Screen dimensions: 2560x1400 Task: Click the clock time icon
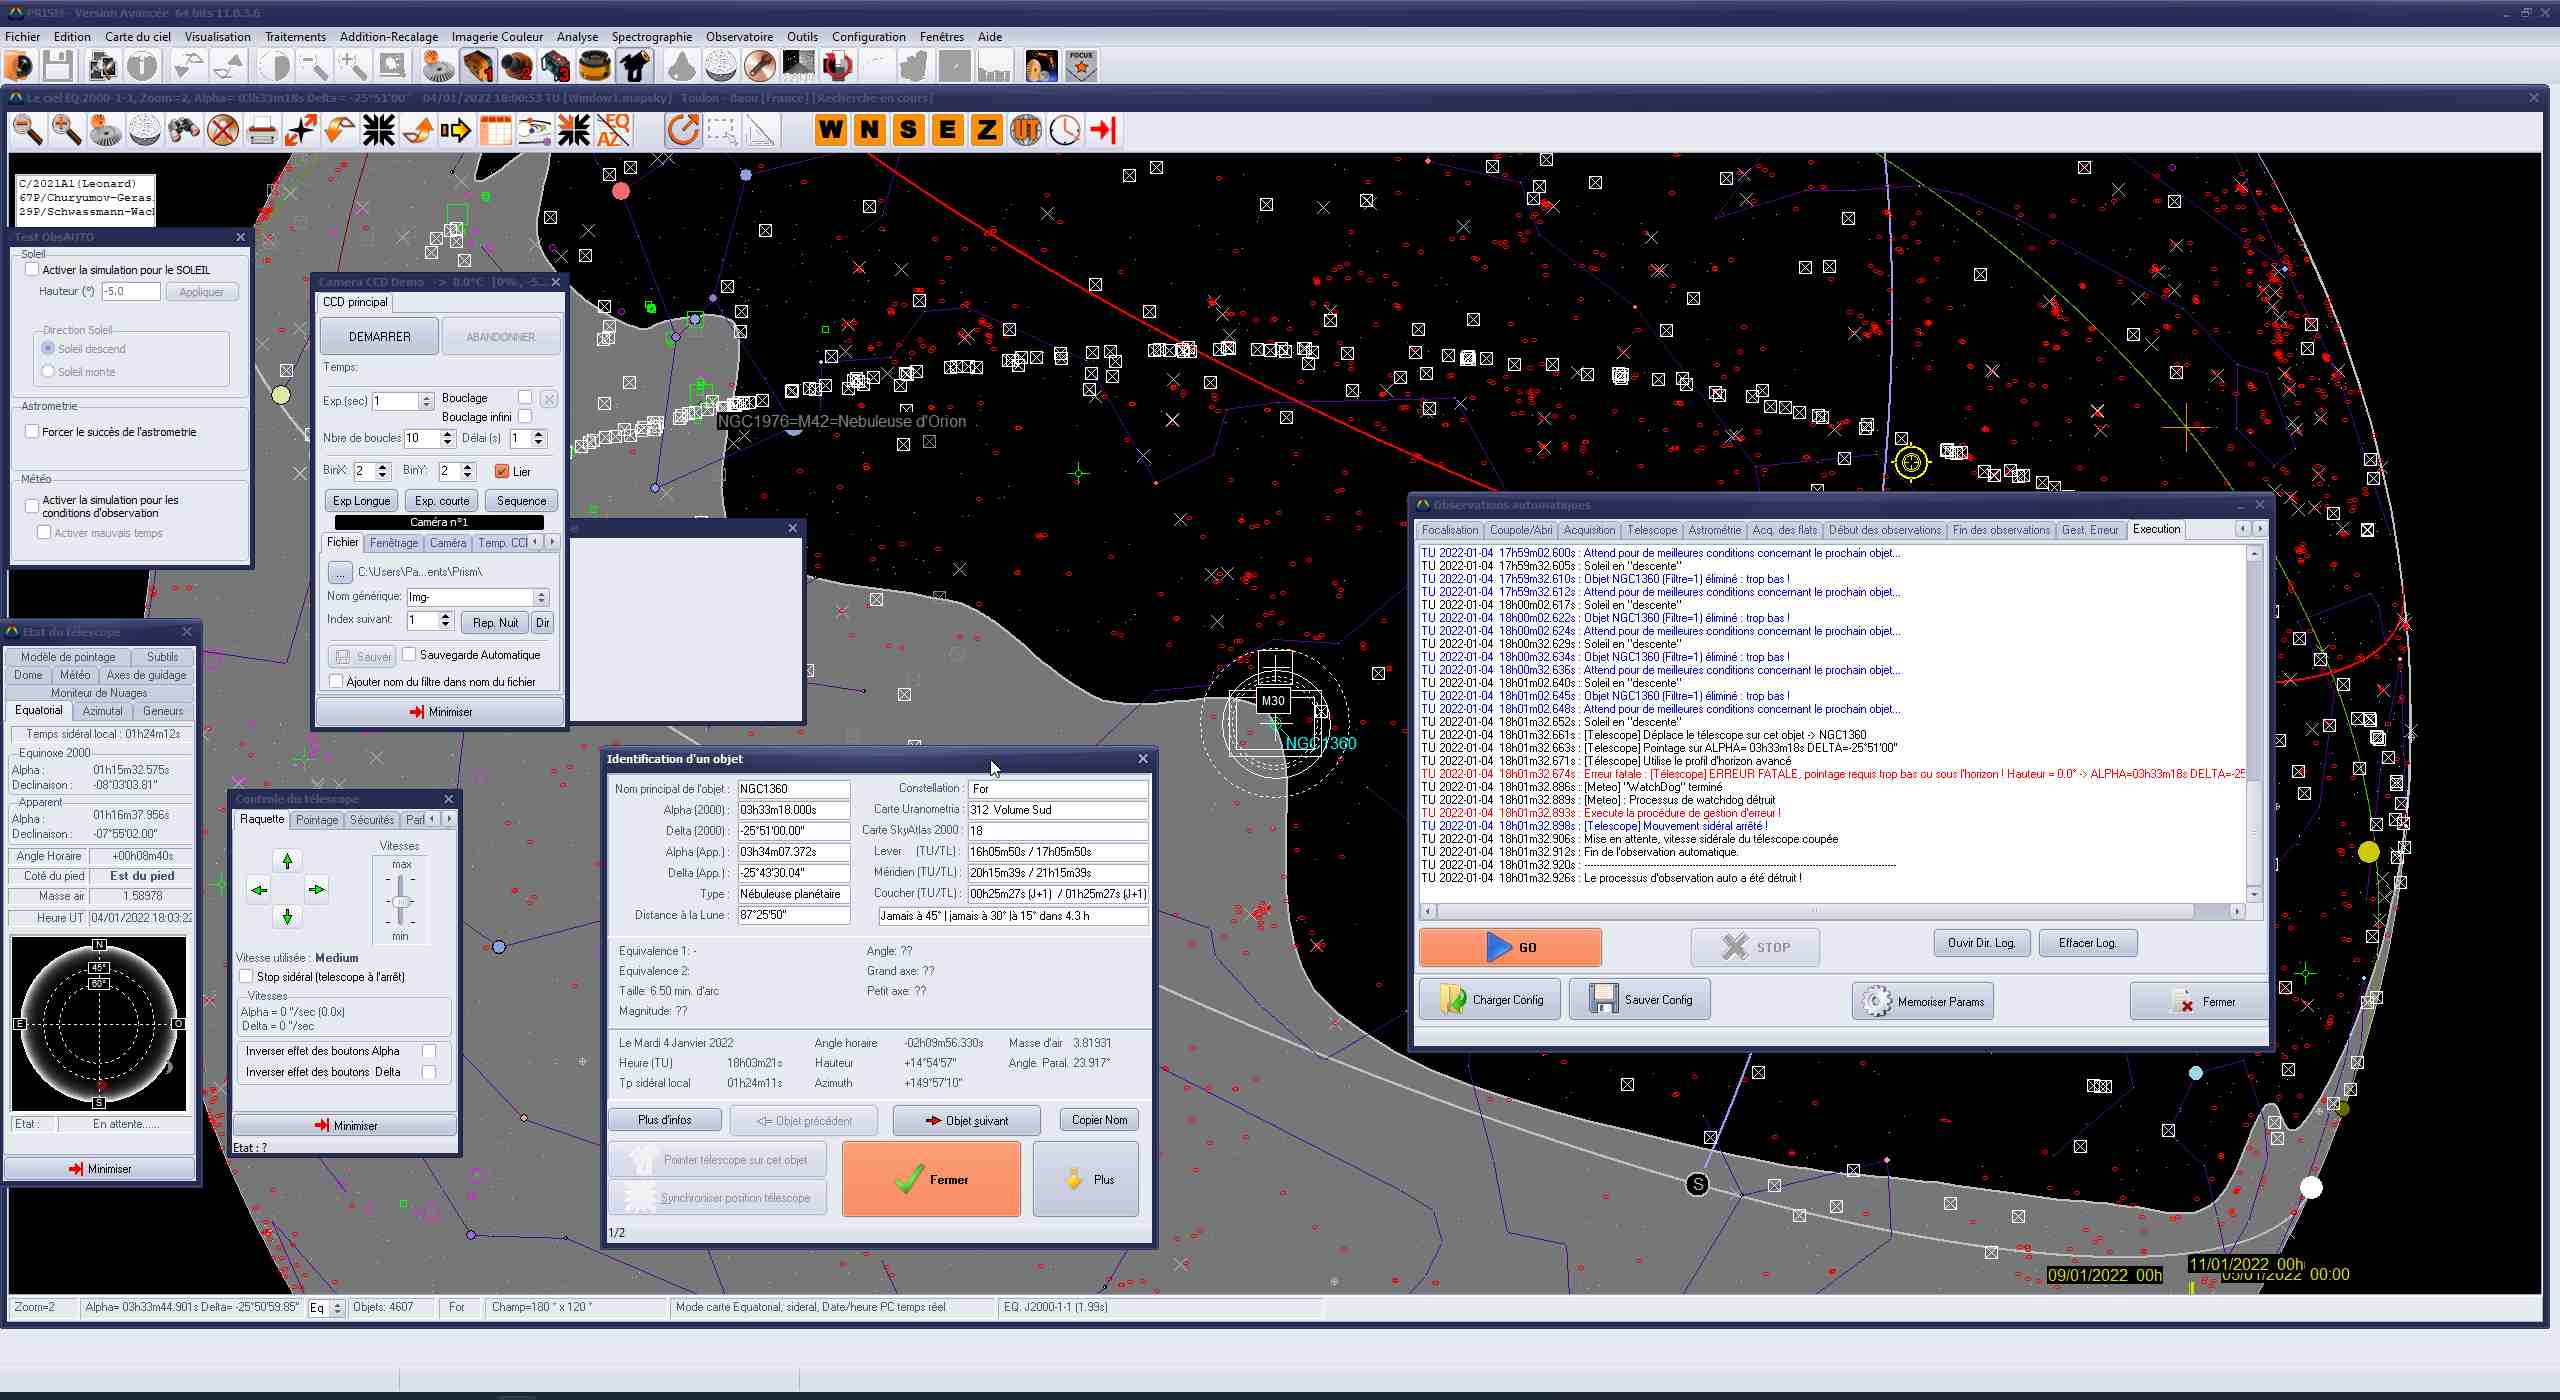pos(1064,130)
